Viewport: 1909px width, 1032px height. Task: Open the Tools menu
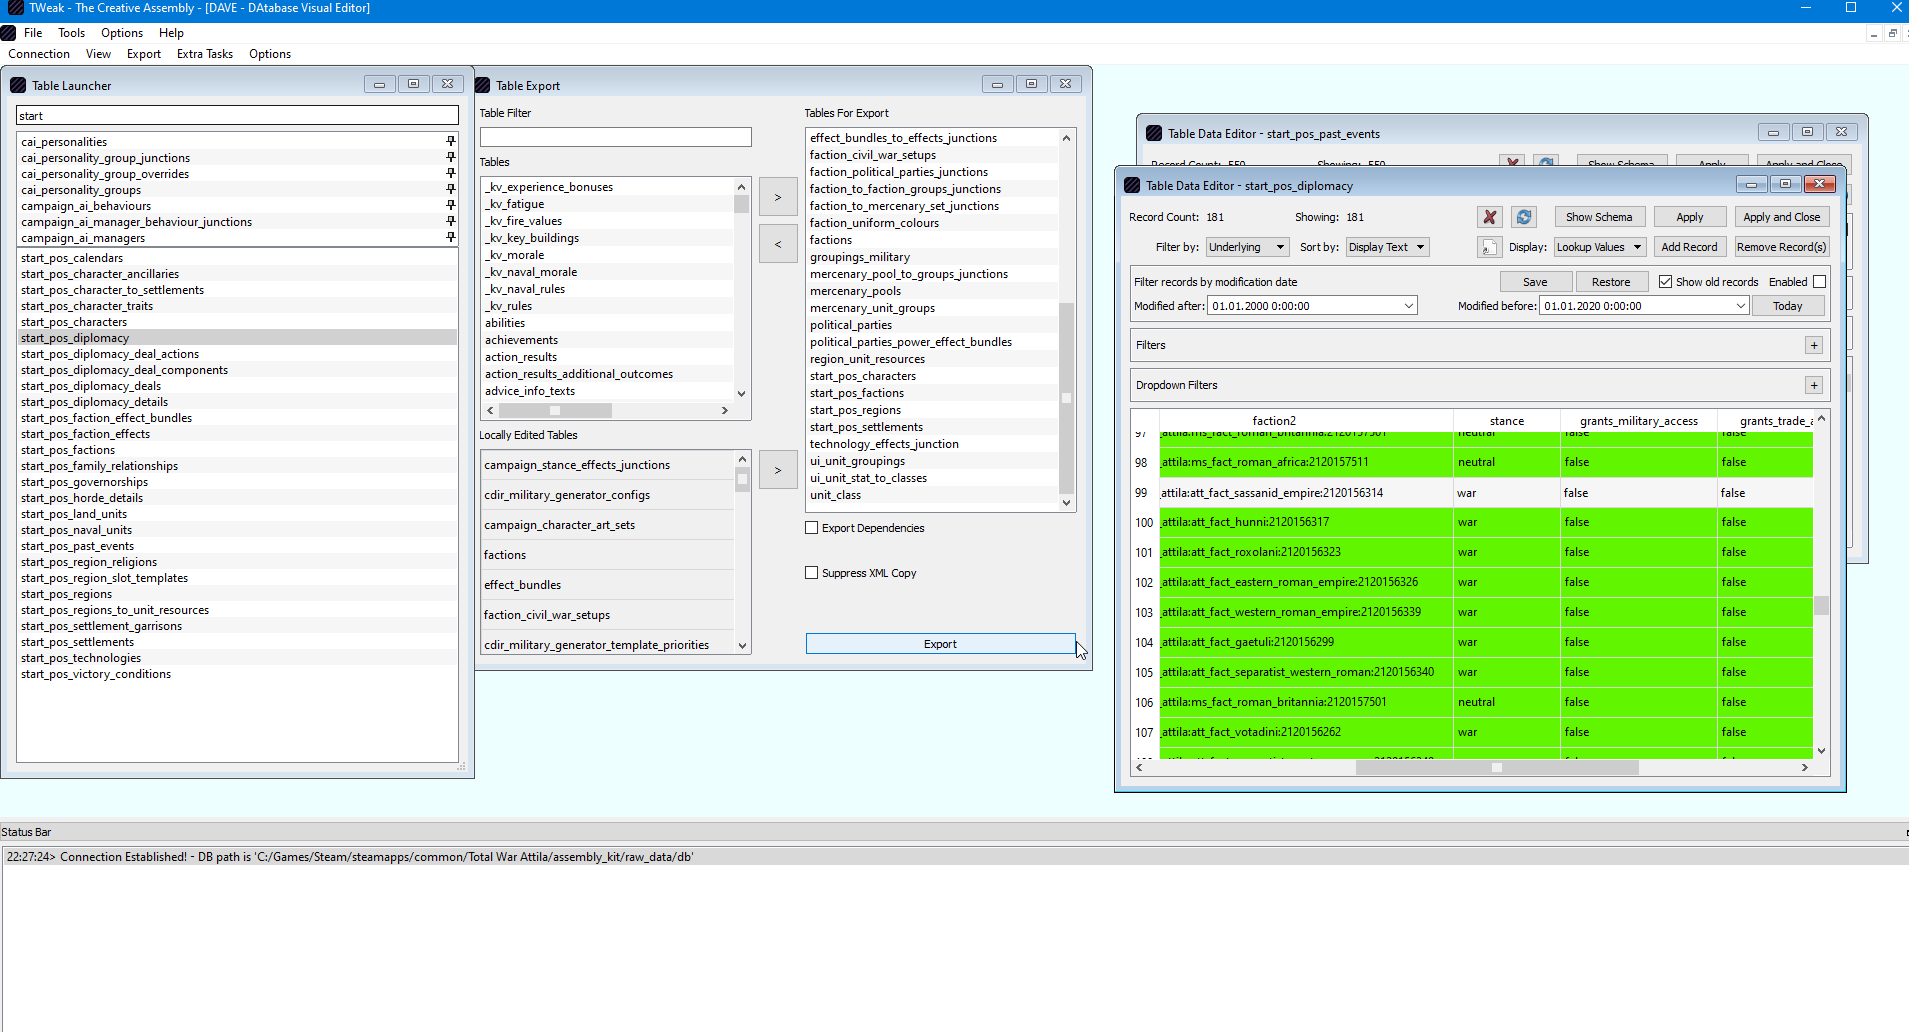(71, 33)
